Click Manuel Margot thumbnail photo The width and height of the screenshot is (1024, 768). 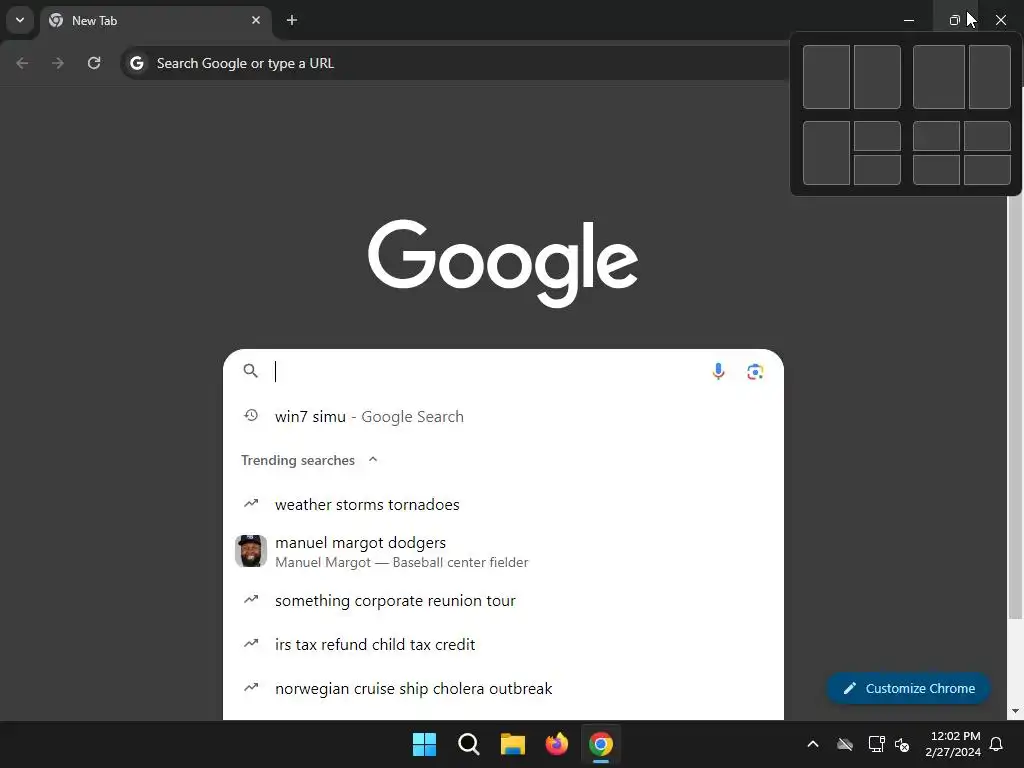point(251,551)
